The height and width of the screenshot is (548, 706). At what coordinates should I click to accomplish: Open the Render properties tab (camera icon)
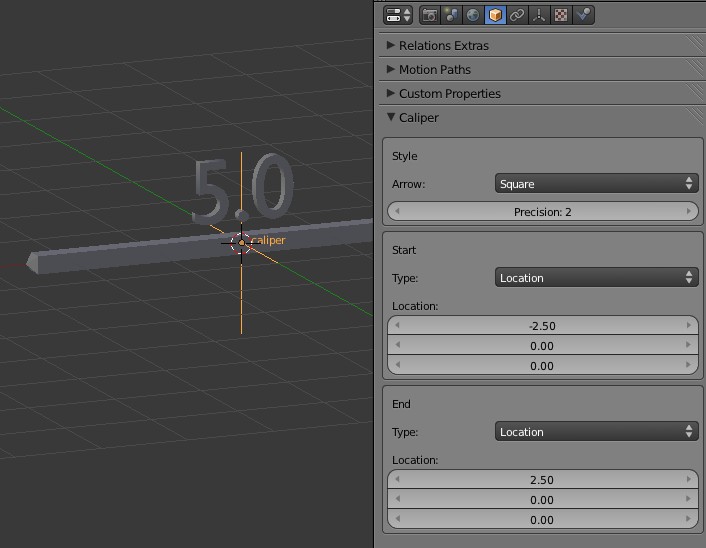pyautogui.click(x=430, y=15)
